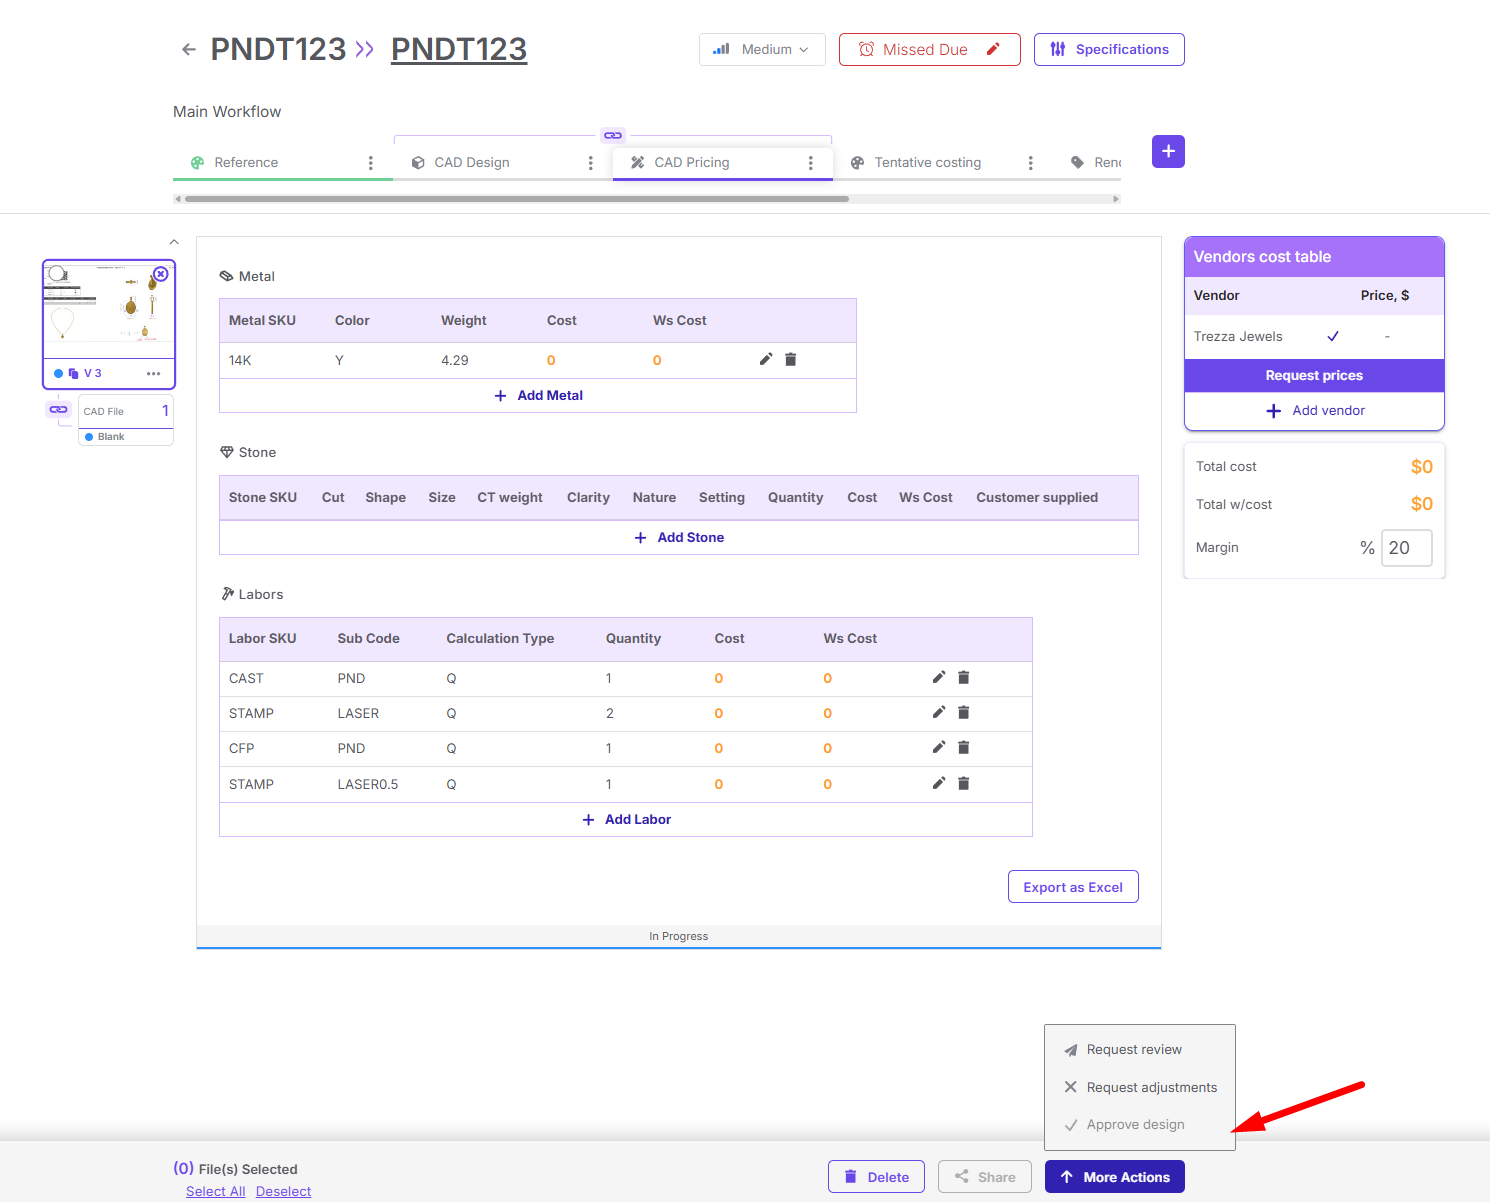The height and width of the screenshot is (1202, 1490).
Task: Edit the STAMP LASER0.5 labor row
Action: (x=939, y=783)
